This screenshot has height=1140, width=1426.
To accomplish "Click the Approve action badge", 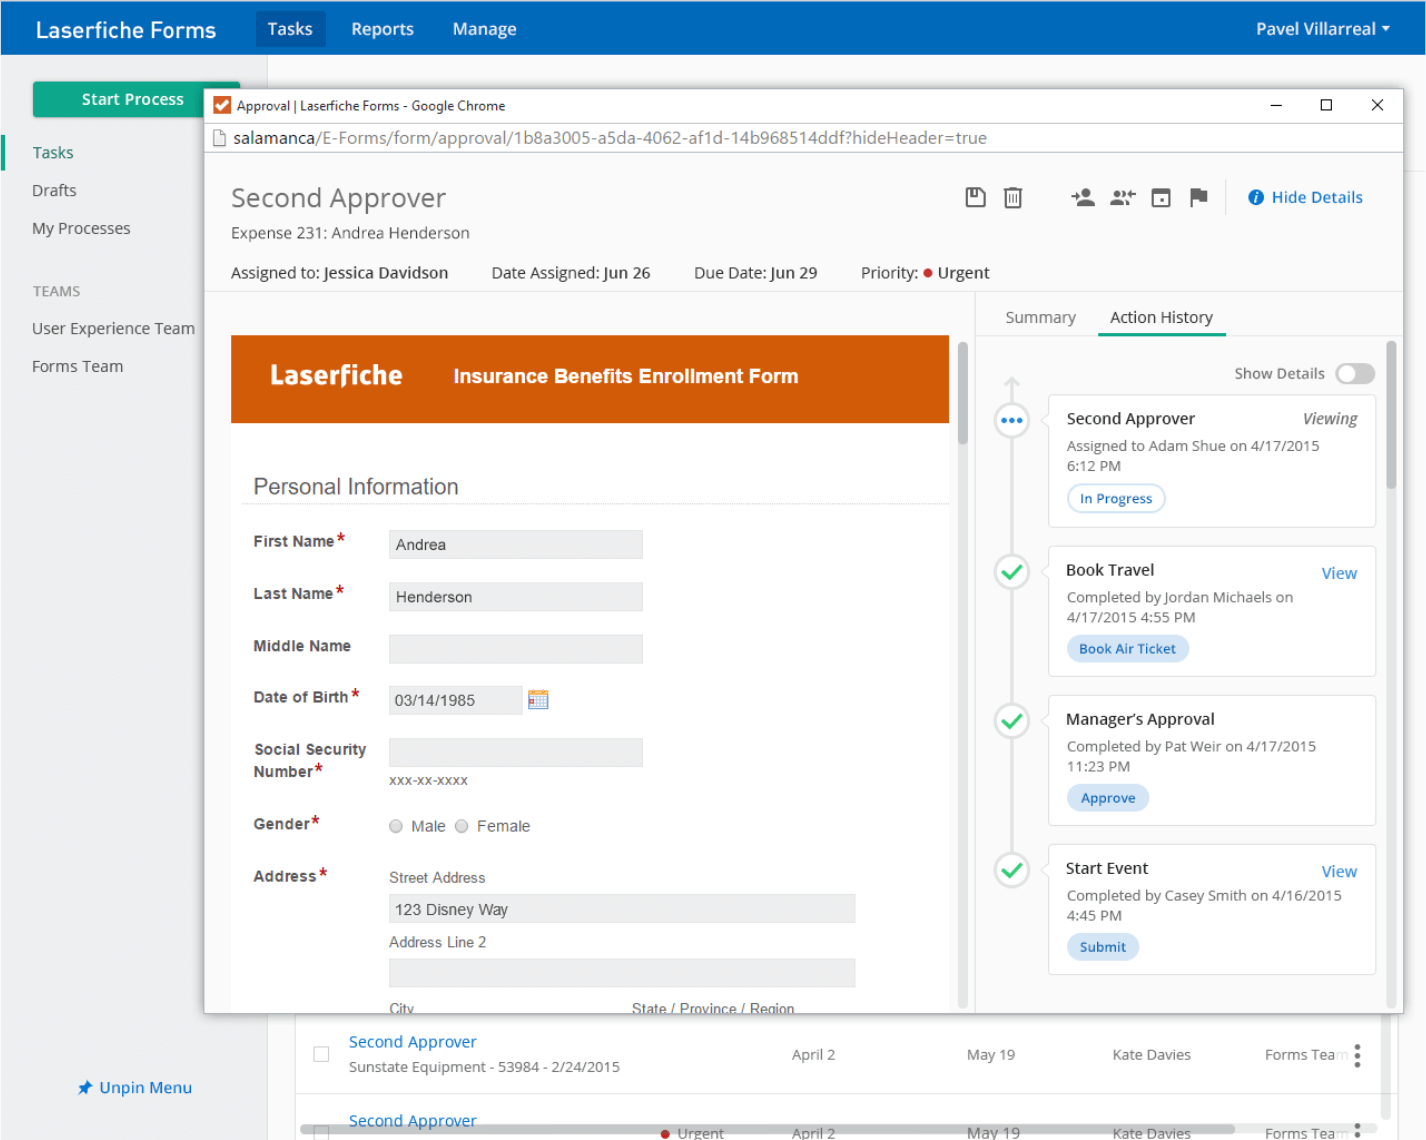I will 1108,798.
